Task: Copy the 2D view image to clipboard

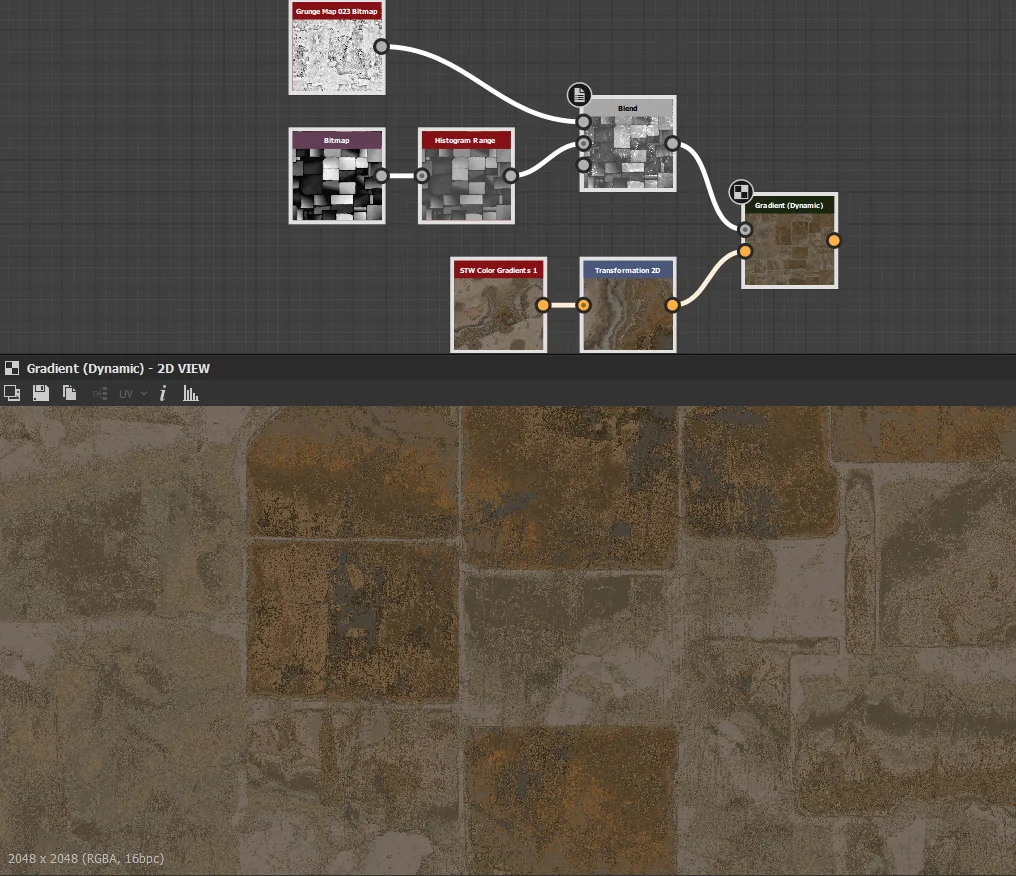Action: click(x=69, y=393)
